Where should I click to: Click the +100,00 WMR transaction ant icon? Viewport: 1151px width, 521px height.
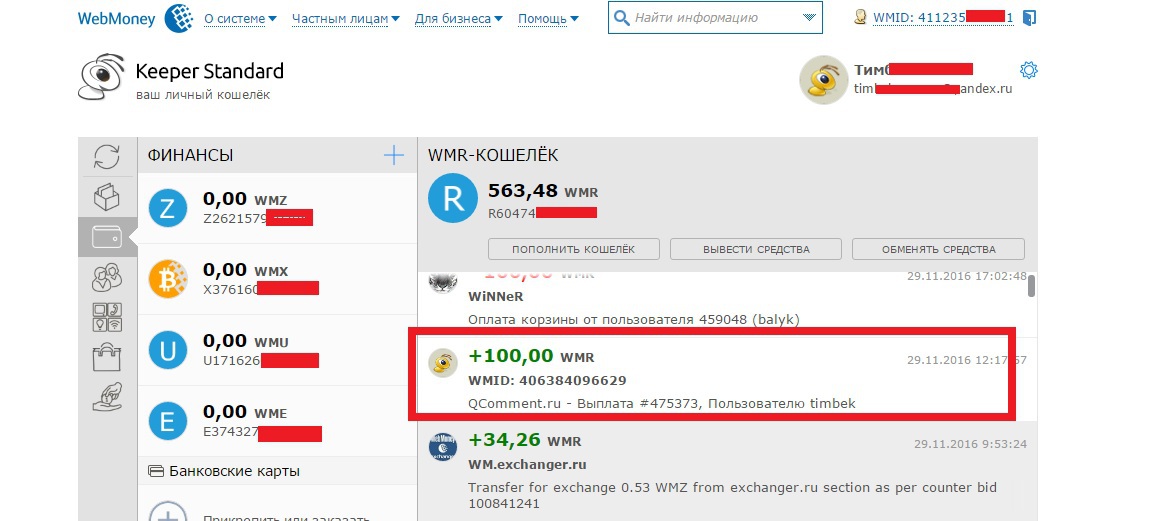click(x=443, y=363)
